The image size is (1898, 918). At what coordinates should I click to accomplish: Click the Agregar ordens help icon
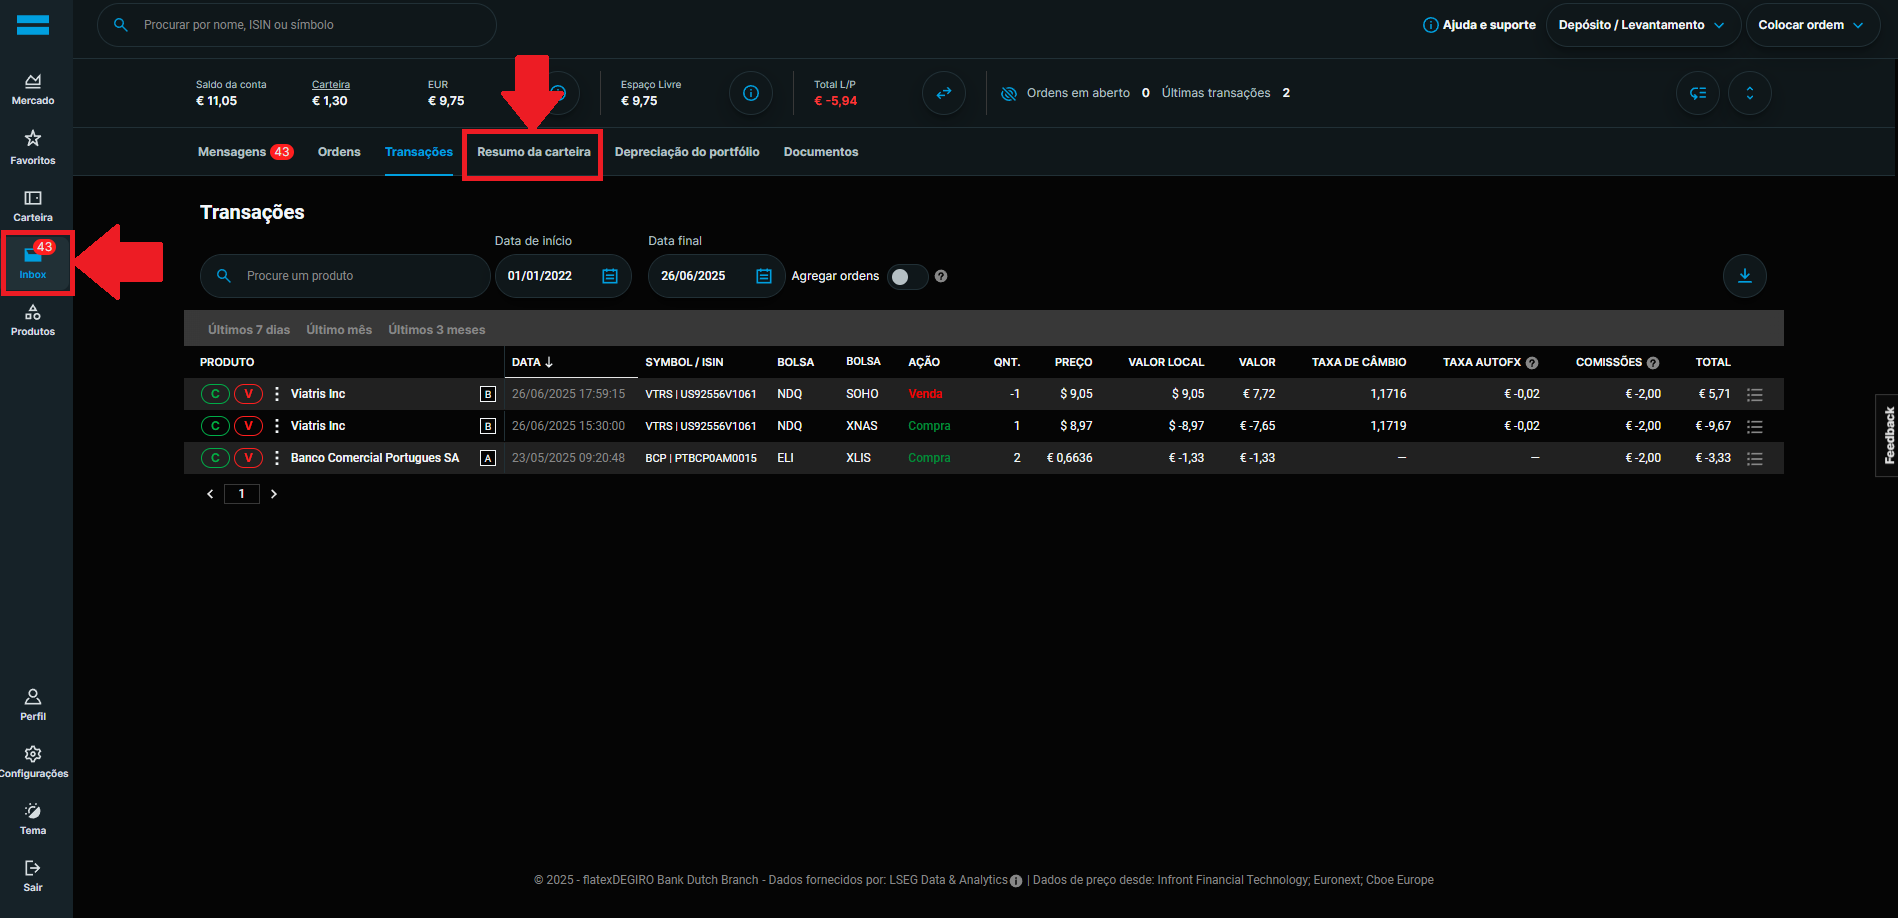click(x=941, y=276)
